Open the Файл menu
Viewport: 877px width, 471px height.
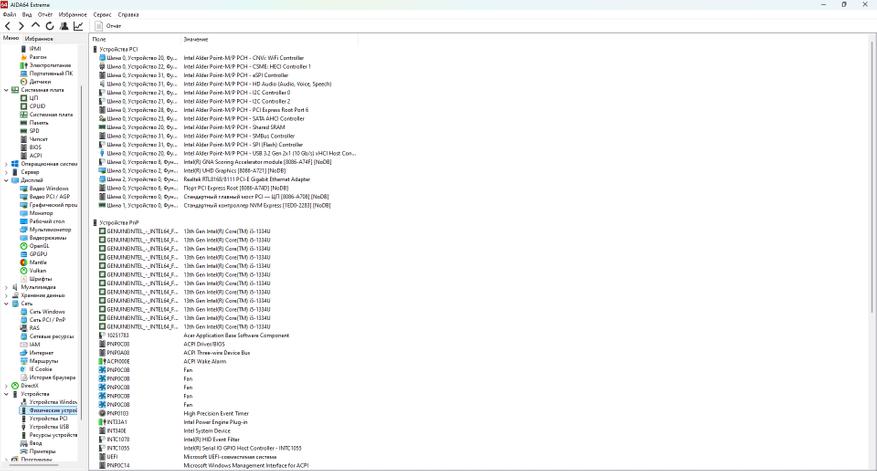[x=10, y=15]
